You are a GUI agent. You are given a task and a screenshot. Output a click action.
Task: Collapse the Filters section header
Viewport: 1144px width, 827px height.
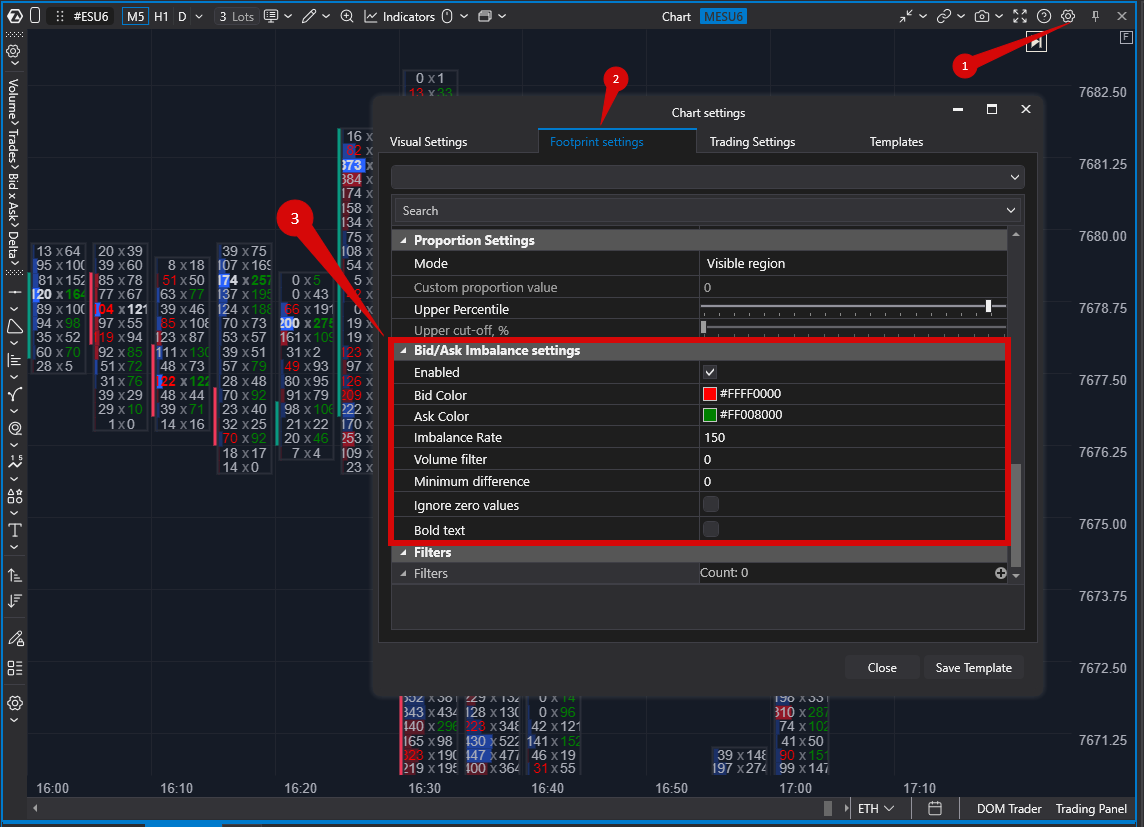(403, 553)
